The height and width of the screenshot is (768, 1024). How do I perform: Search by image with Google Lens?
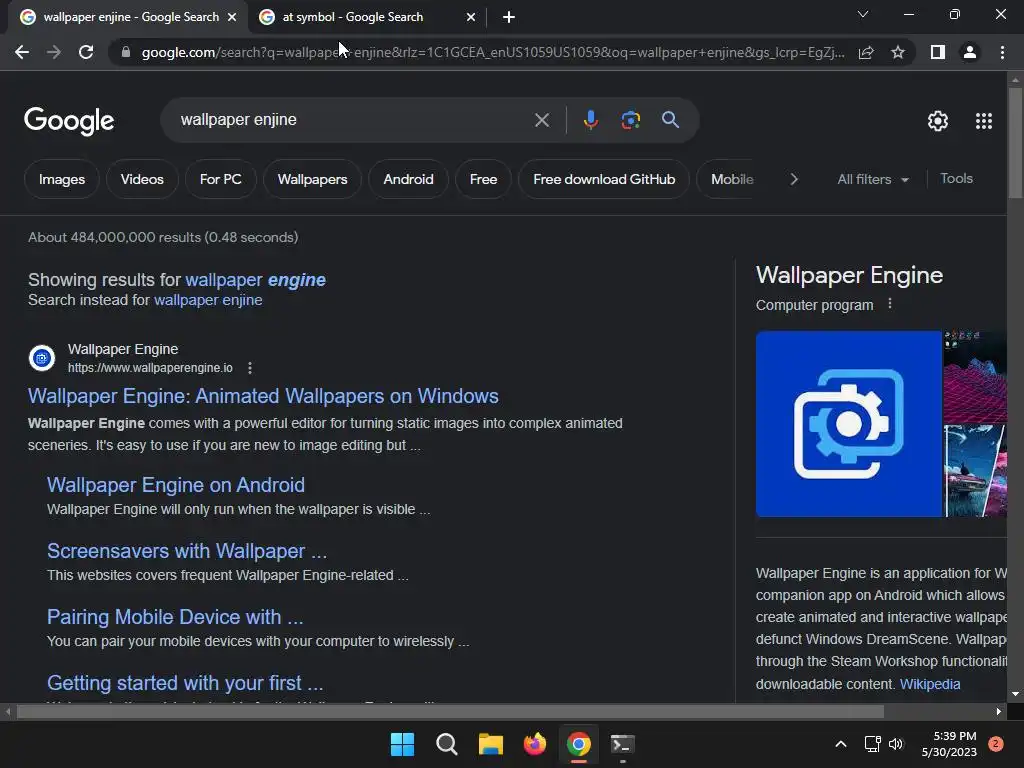click(x=630, y=120)
